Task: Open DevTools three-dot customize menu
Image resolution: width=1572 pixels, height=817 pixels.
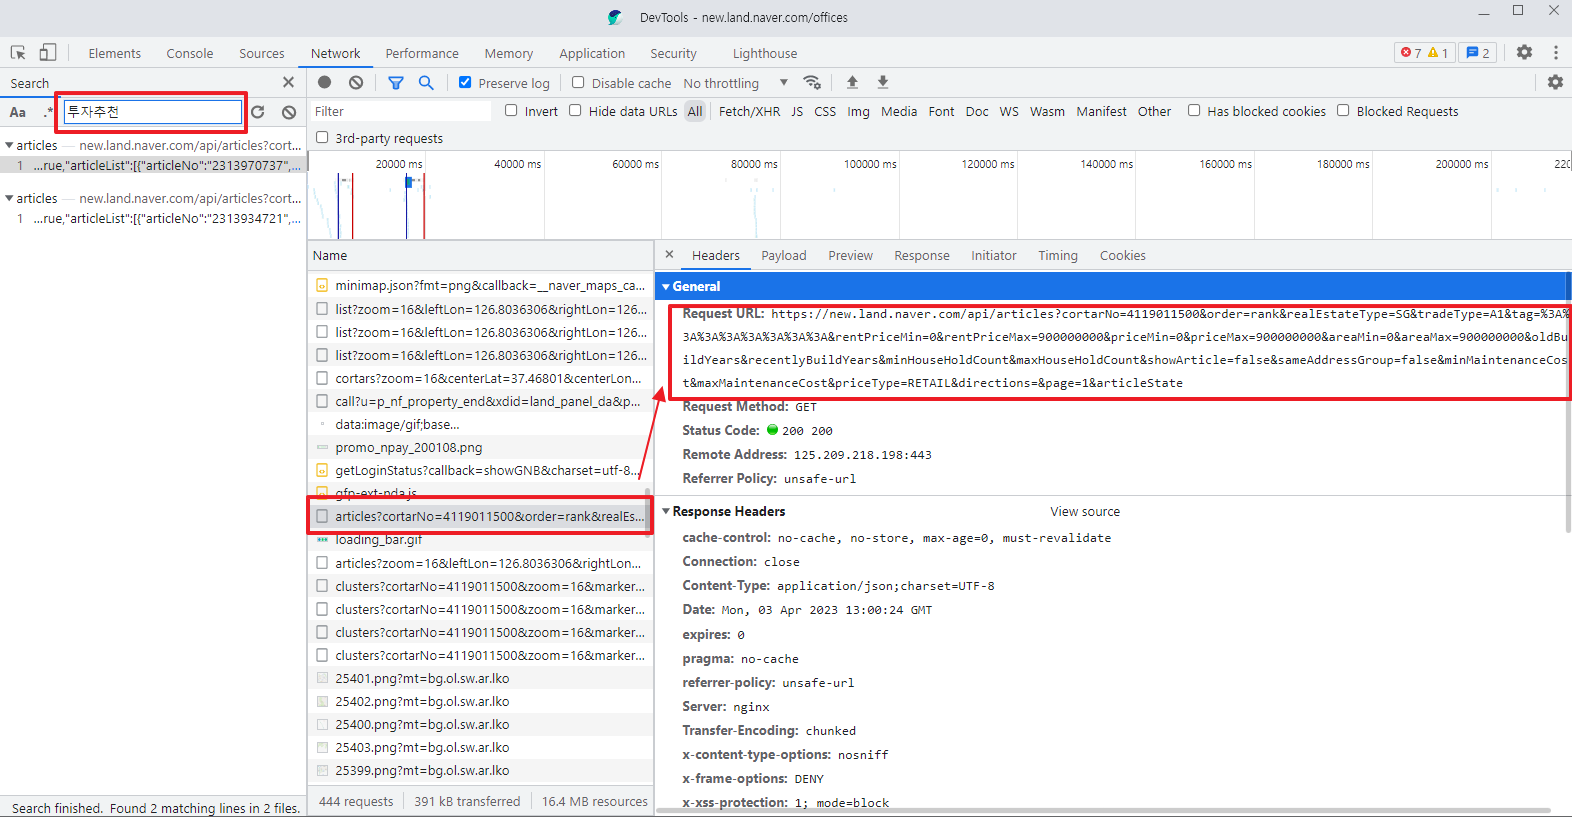Action: pos(1556,52)
